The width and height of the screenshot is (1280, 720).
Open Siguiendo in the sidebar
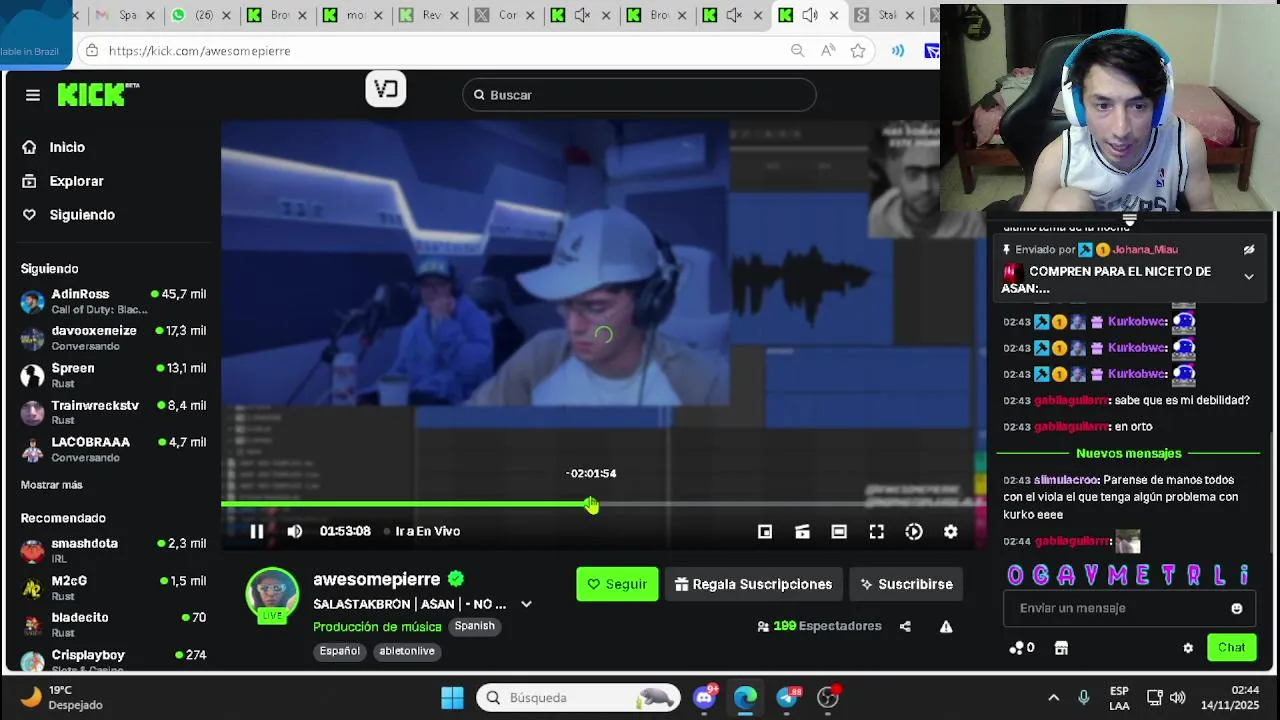(x=82, y=215)
